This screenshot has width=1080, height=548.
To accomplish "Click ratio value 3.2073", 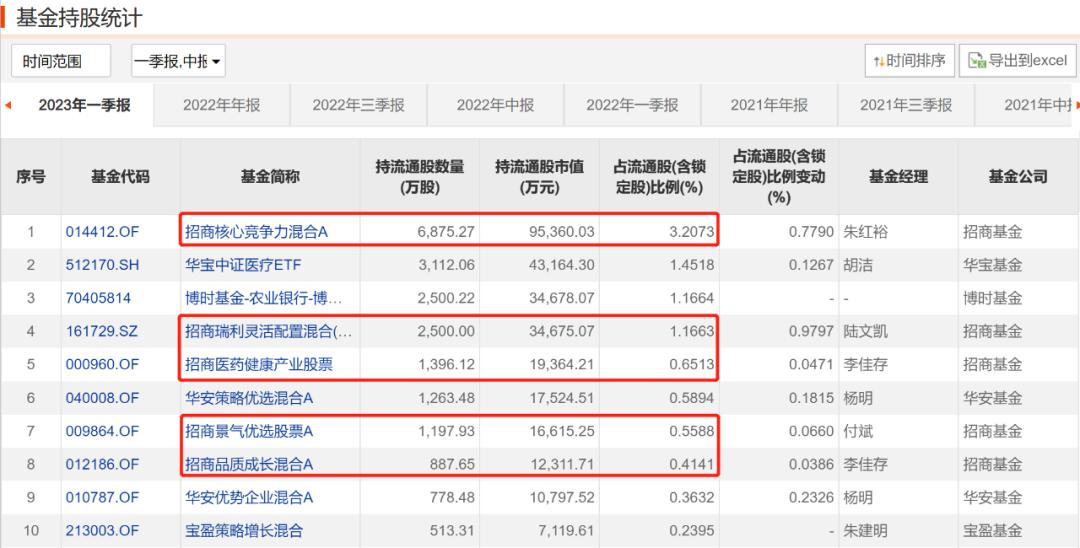I will tap(692, 232).
